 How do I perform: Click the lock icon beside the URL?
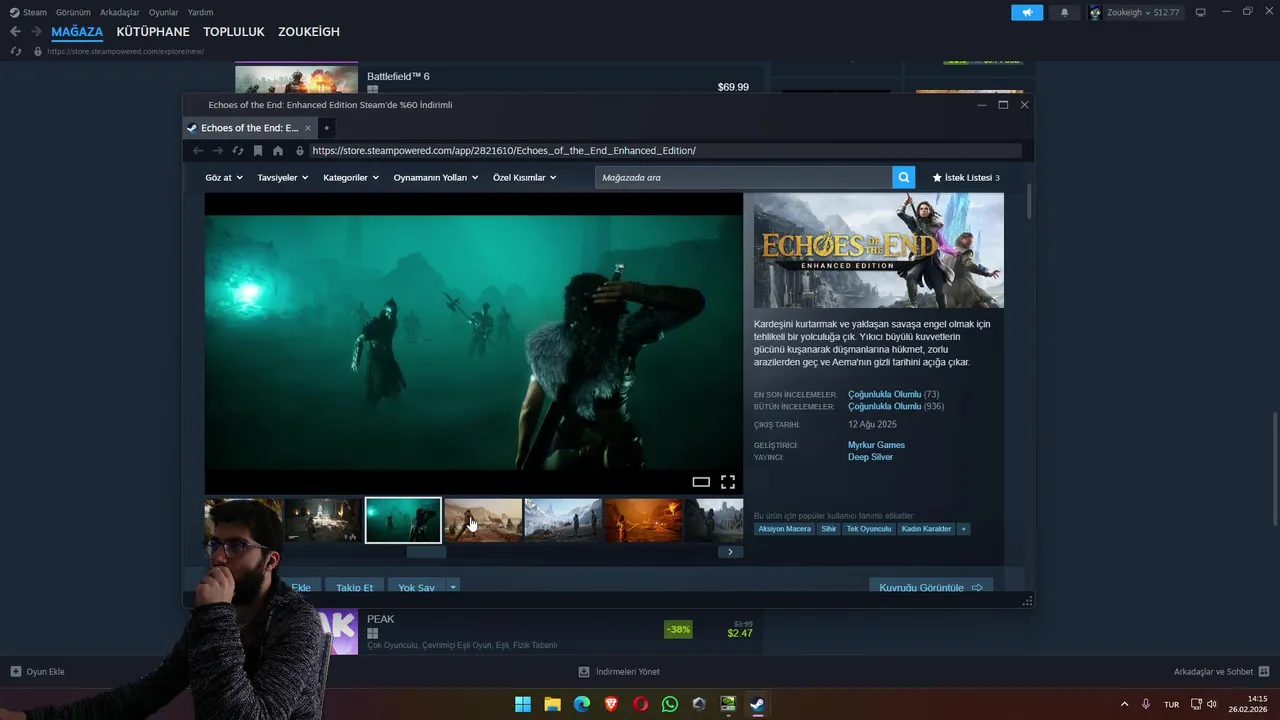tap(299, 151)
